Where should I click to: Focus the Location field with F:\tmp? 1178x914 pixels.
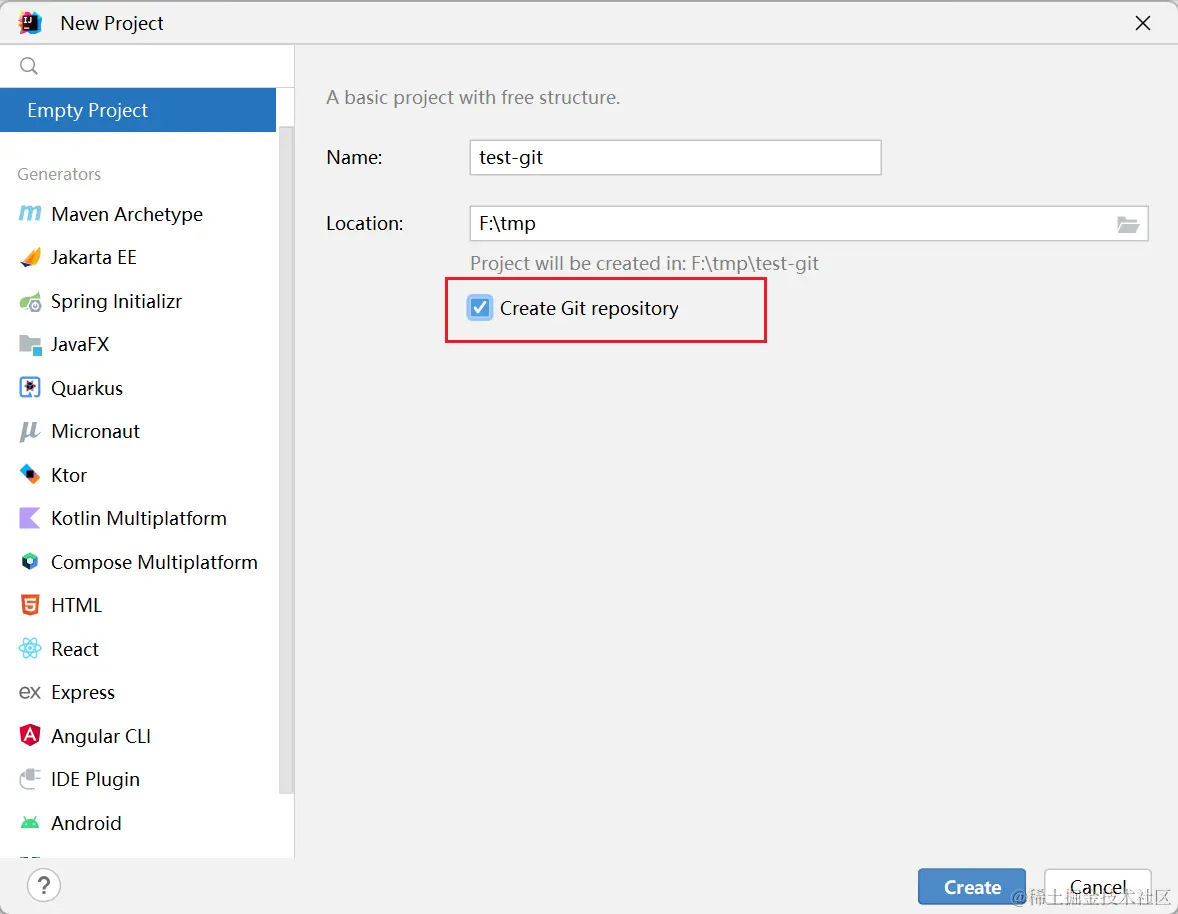809,224
